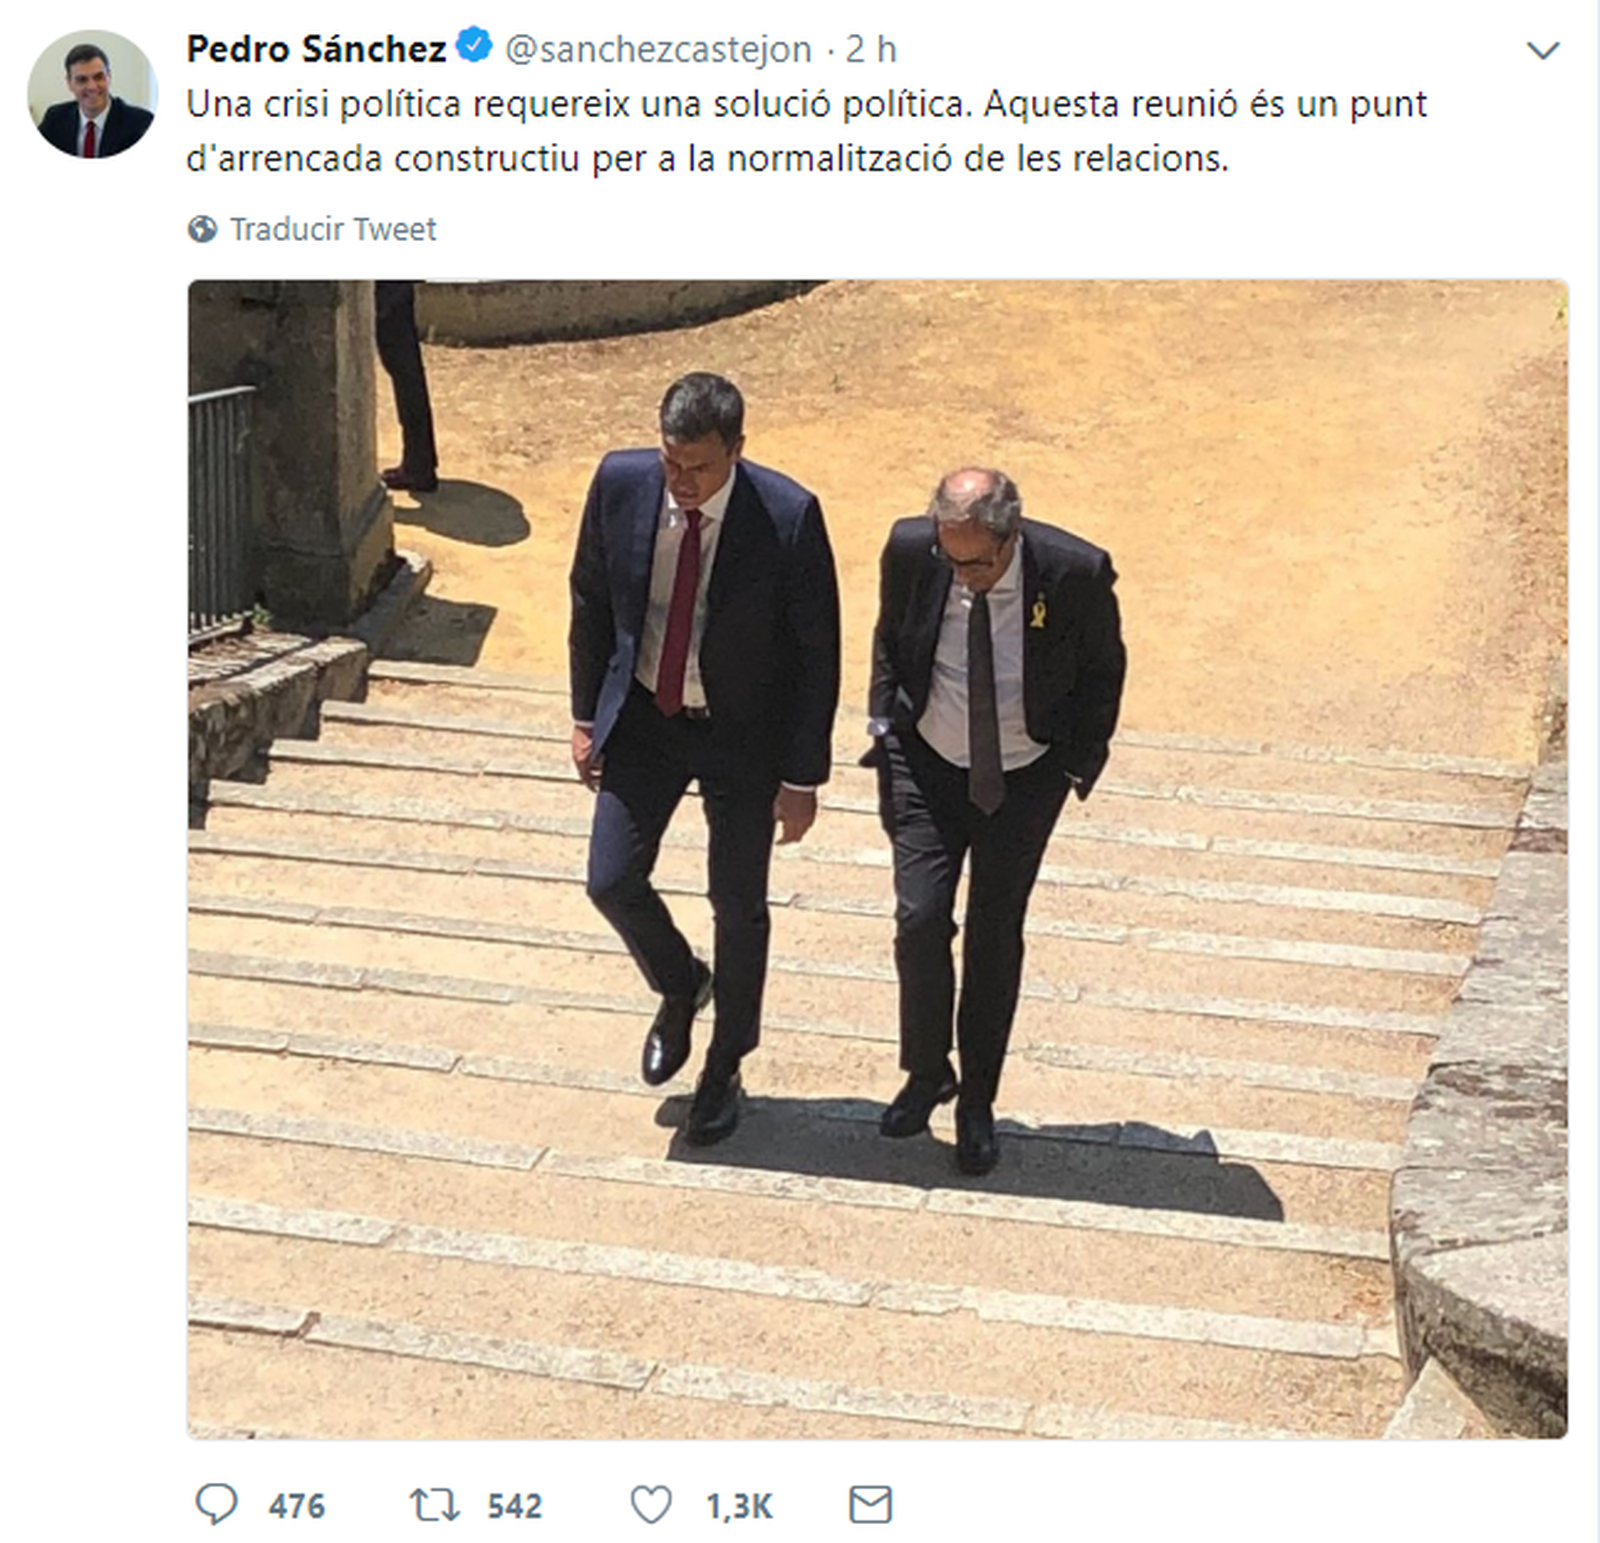Click the globe icon beside Traducir Tweet

click(202, 229)
